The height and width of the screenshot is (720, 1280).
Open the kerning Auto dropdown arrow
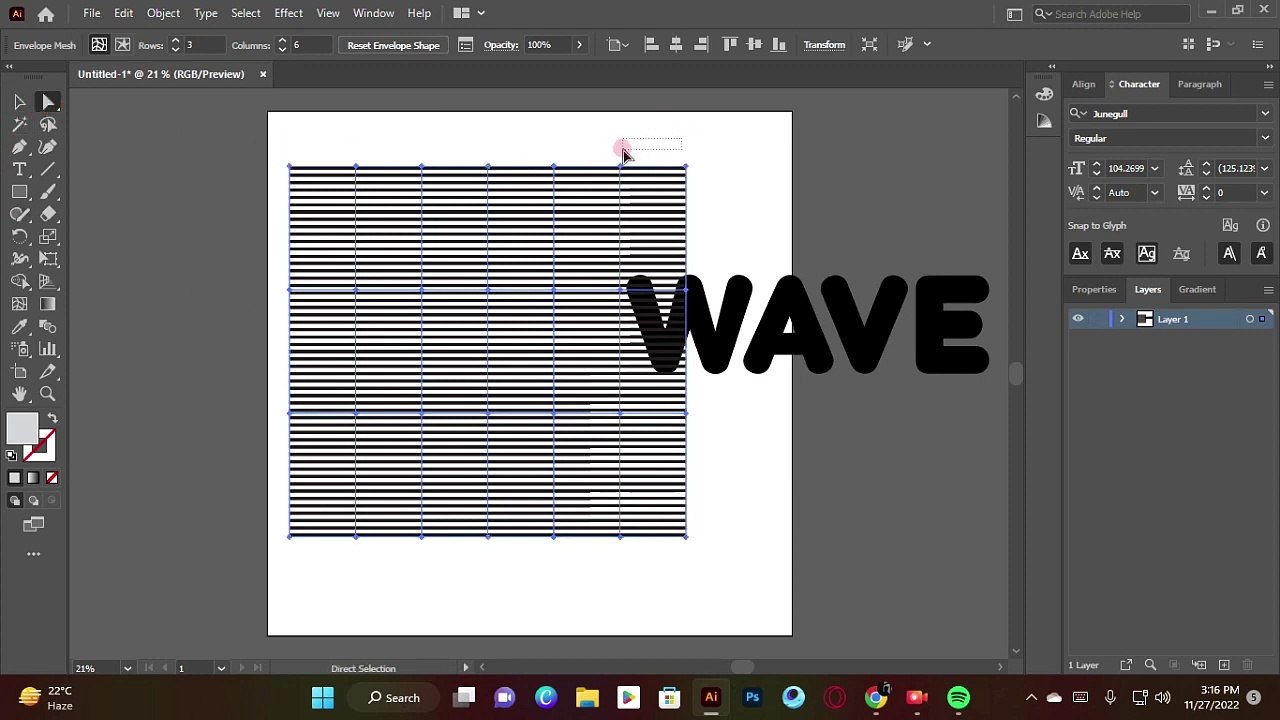pos(1155,193)
